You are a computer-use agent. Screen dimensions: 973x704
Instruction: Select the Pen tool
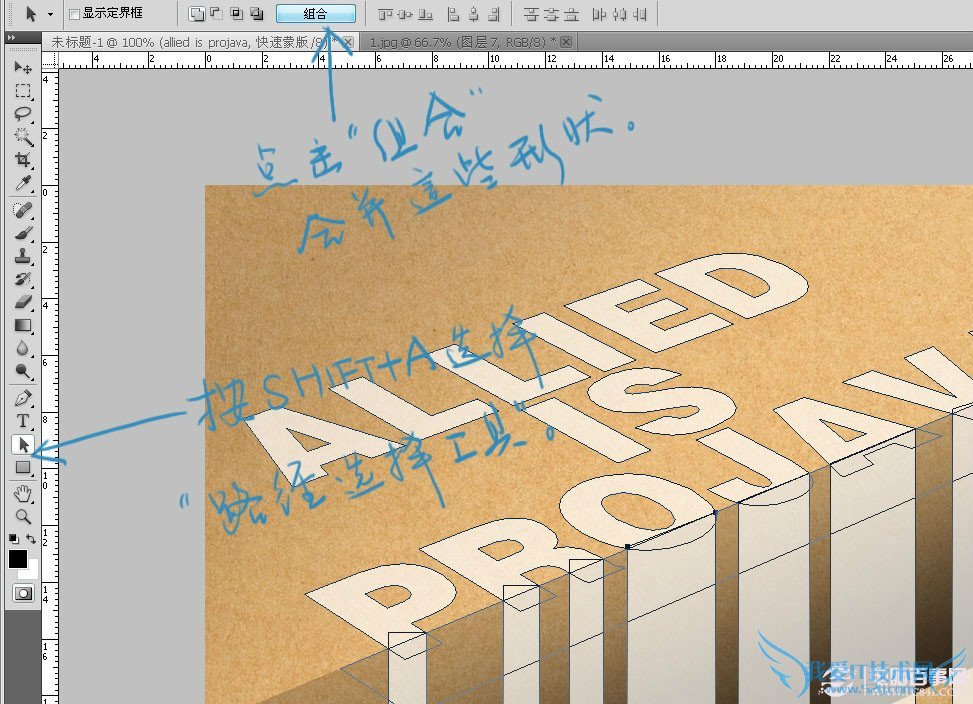[x=23, y=398]
